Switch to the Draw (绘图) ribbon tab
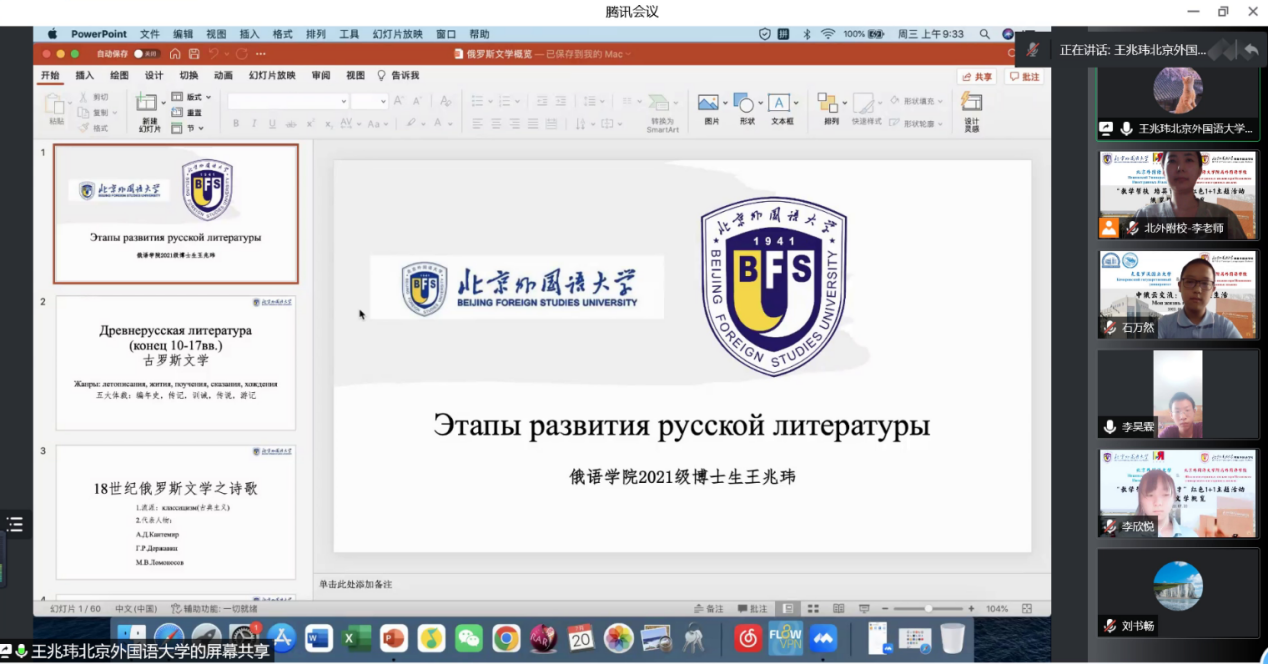Viewport: 1268px width, 664px height. pos(119,76)
